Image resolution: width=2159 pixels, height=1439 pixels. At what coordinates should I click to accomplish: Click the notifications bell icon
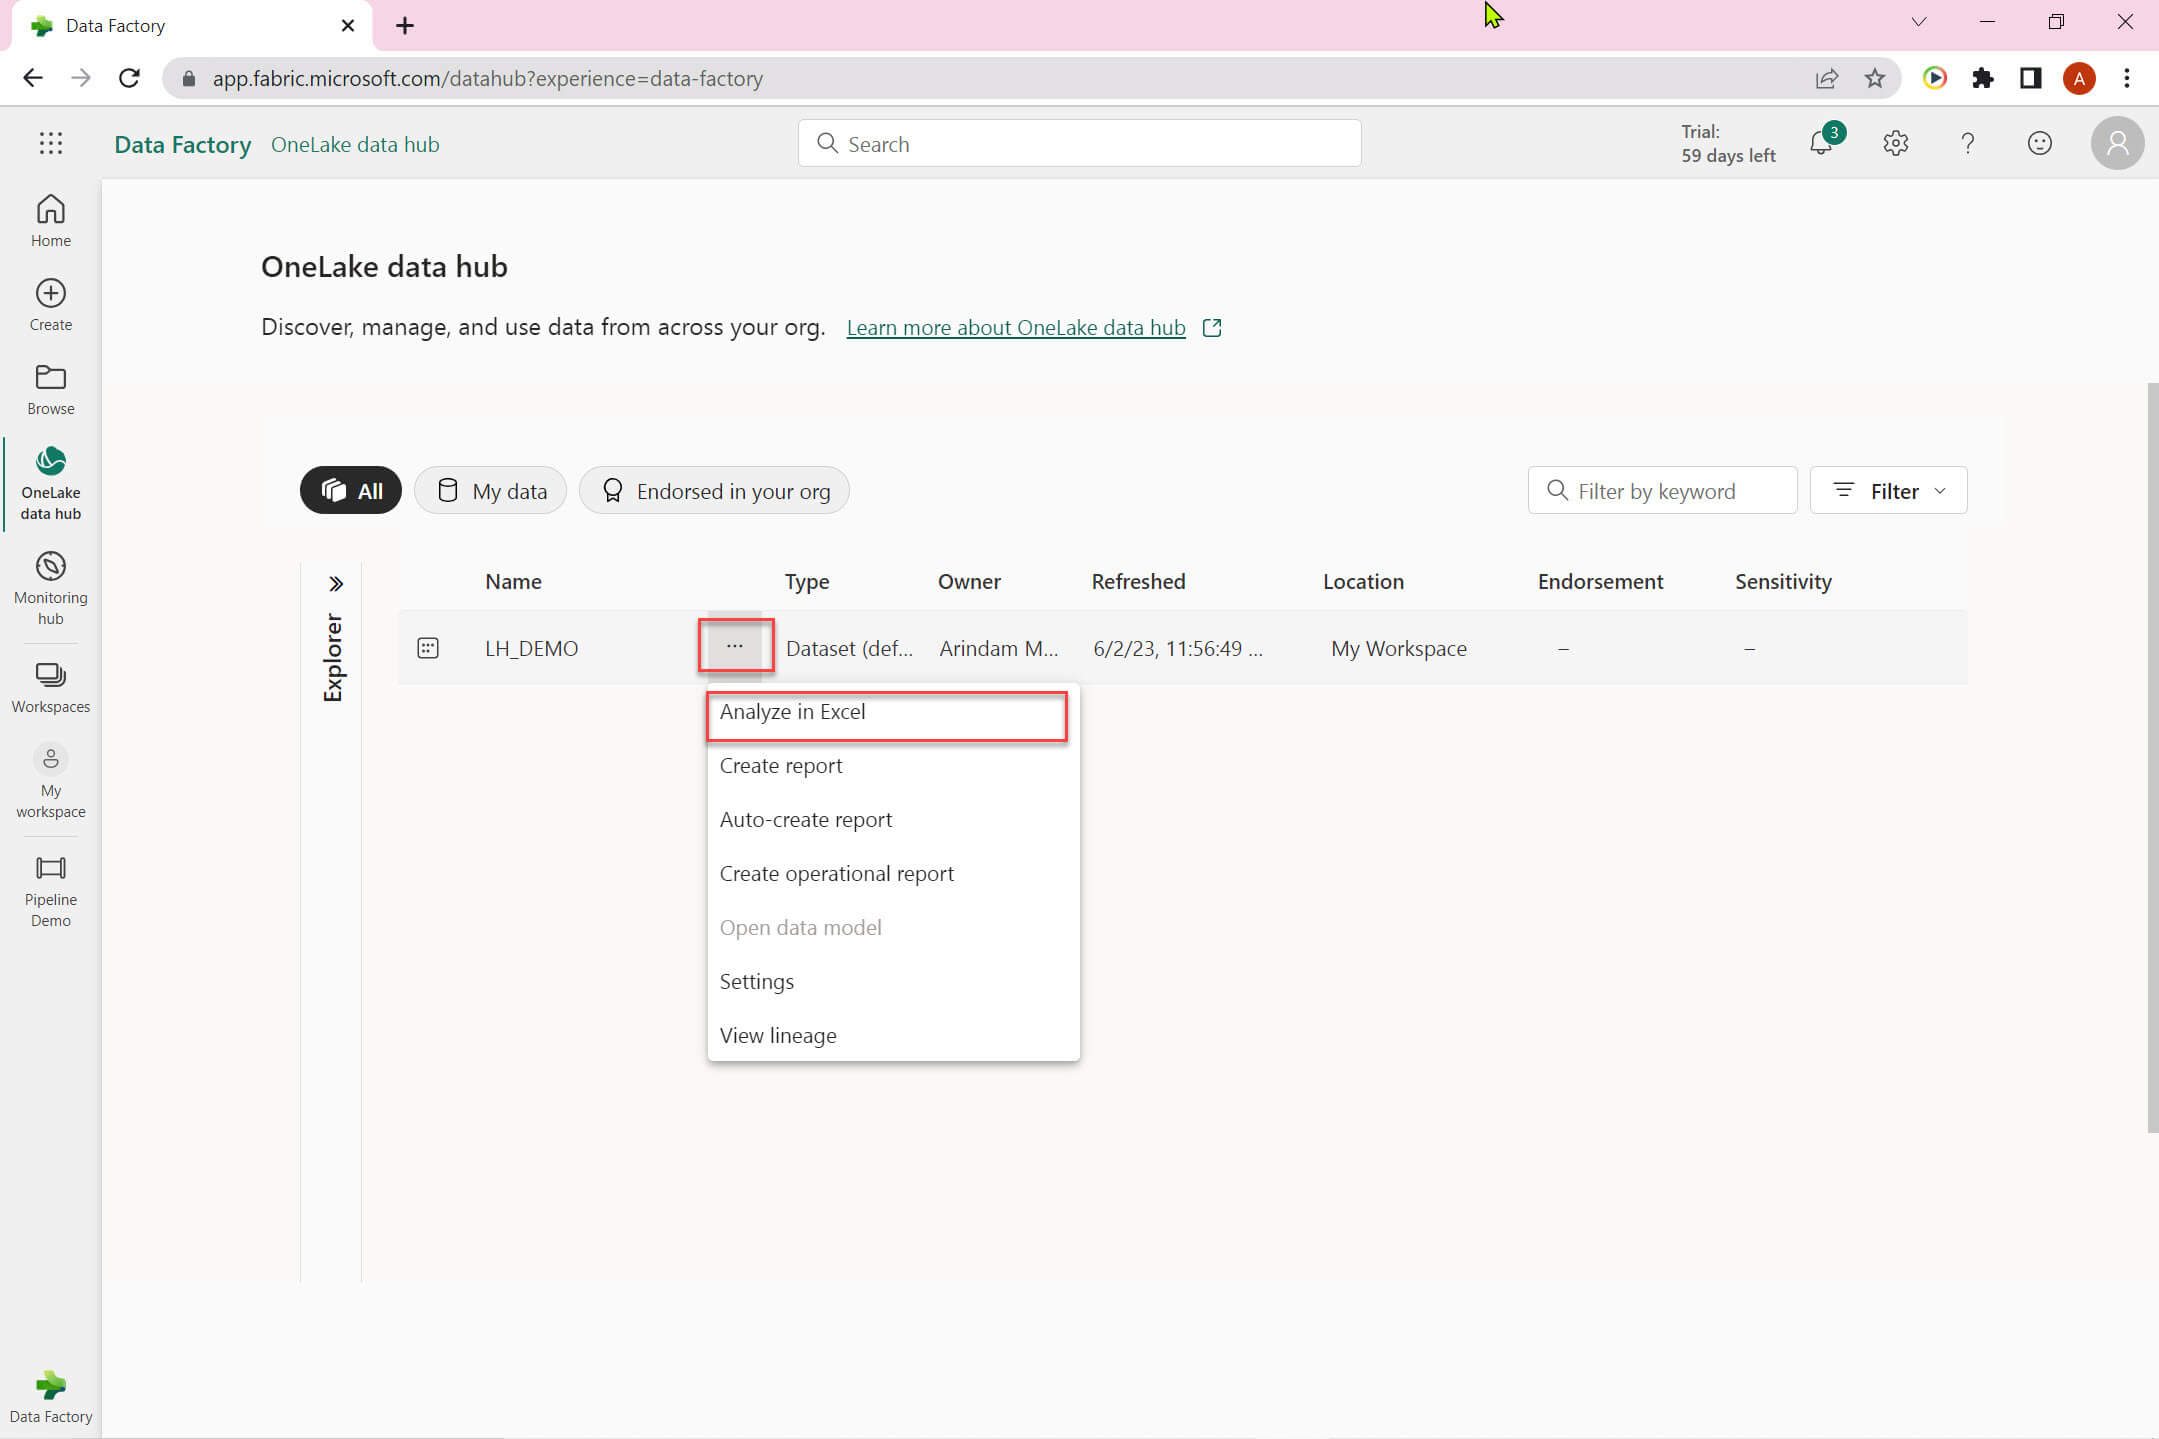1821,143
